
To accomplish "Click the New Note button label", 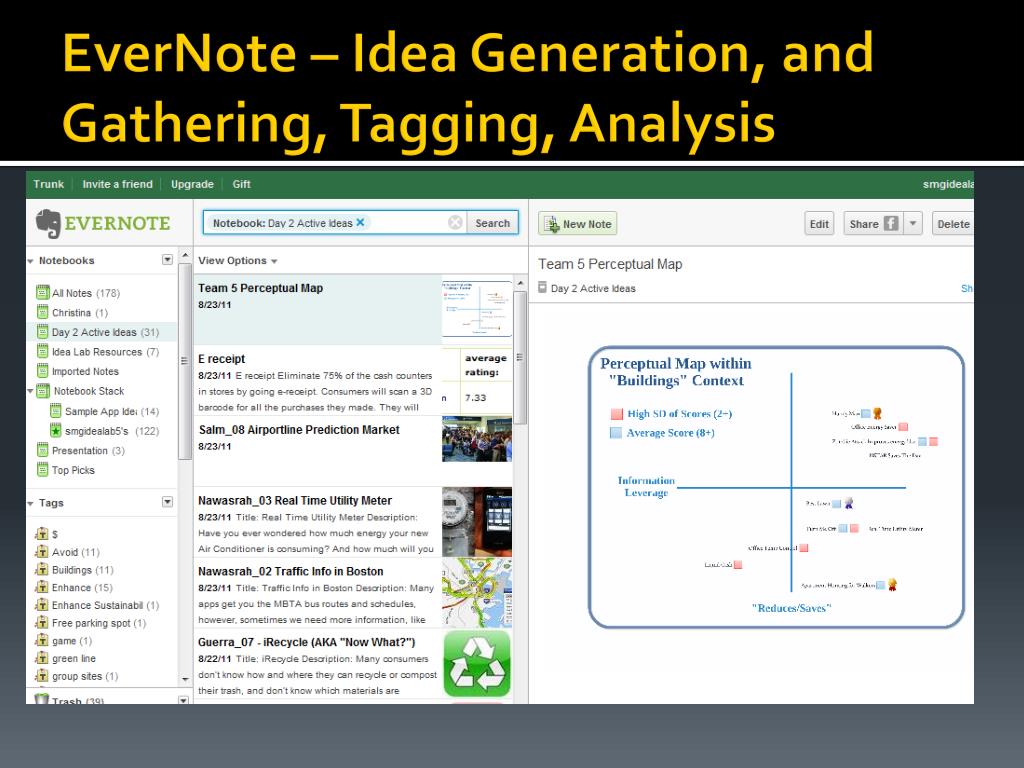I will (x=587, y=224).
